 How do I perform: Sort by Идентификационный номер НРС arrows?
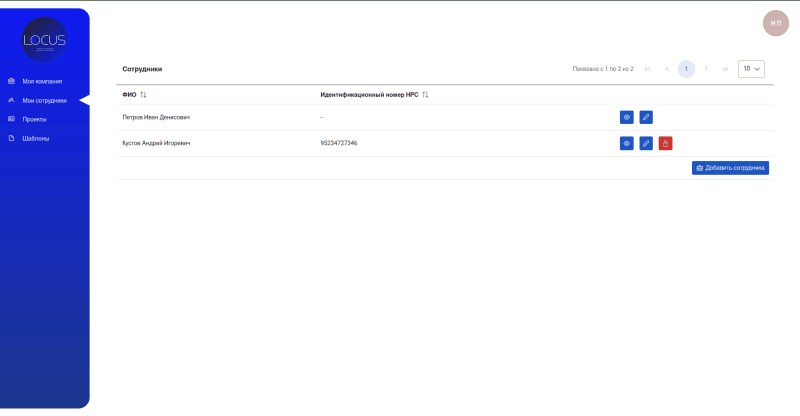[x=425, y=94]
